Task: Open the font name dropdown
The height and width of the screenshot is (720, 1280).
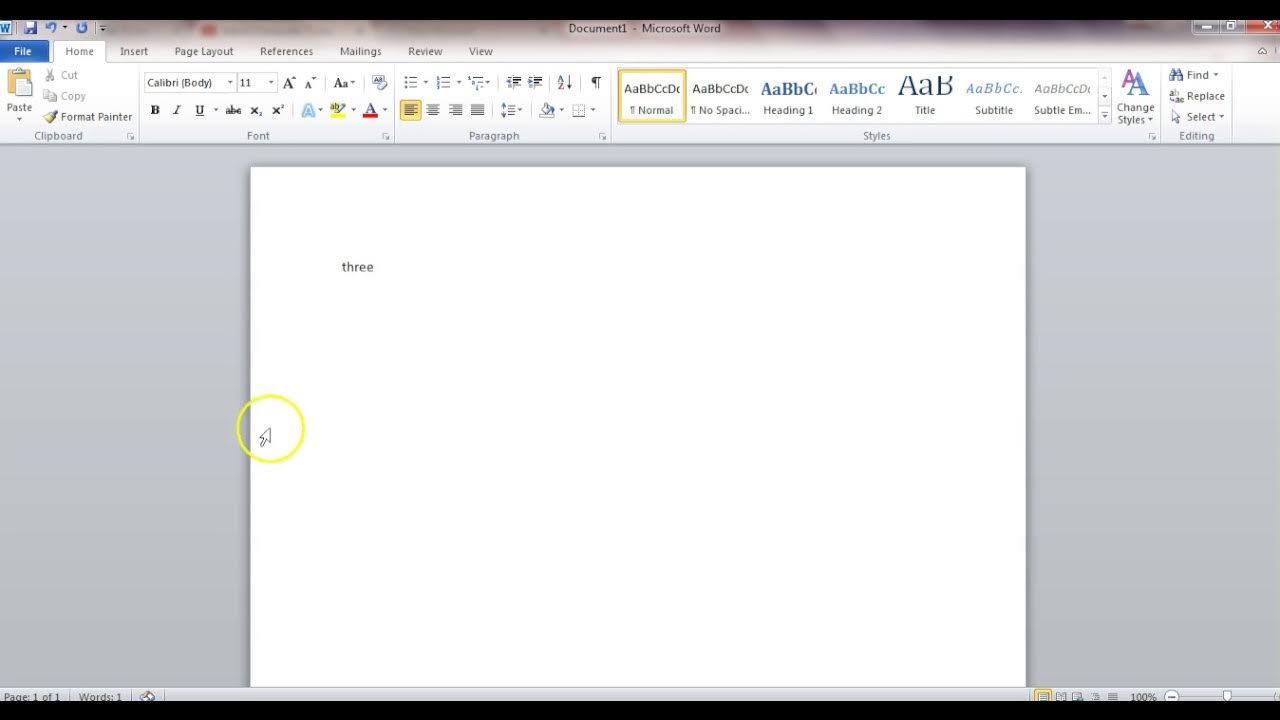Action: pyautogui.click(x=229, y=82)
